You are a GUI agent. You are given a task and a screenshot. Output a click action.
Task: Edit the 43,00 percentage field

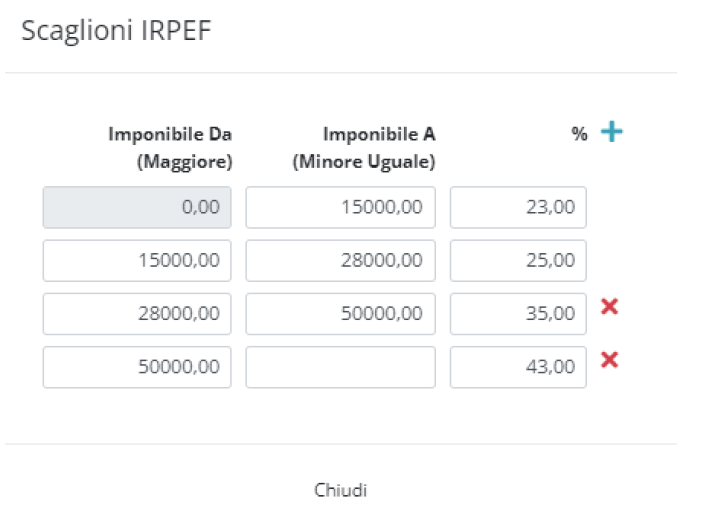click(518, 367)
